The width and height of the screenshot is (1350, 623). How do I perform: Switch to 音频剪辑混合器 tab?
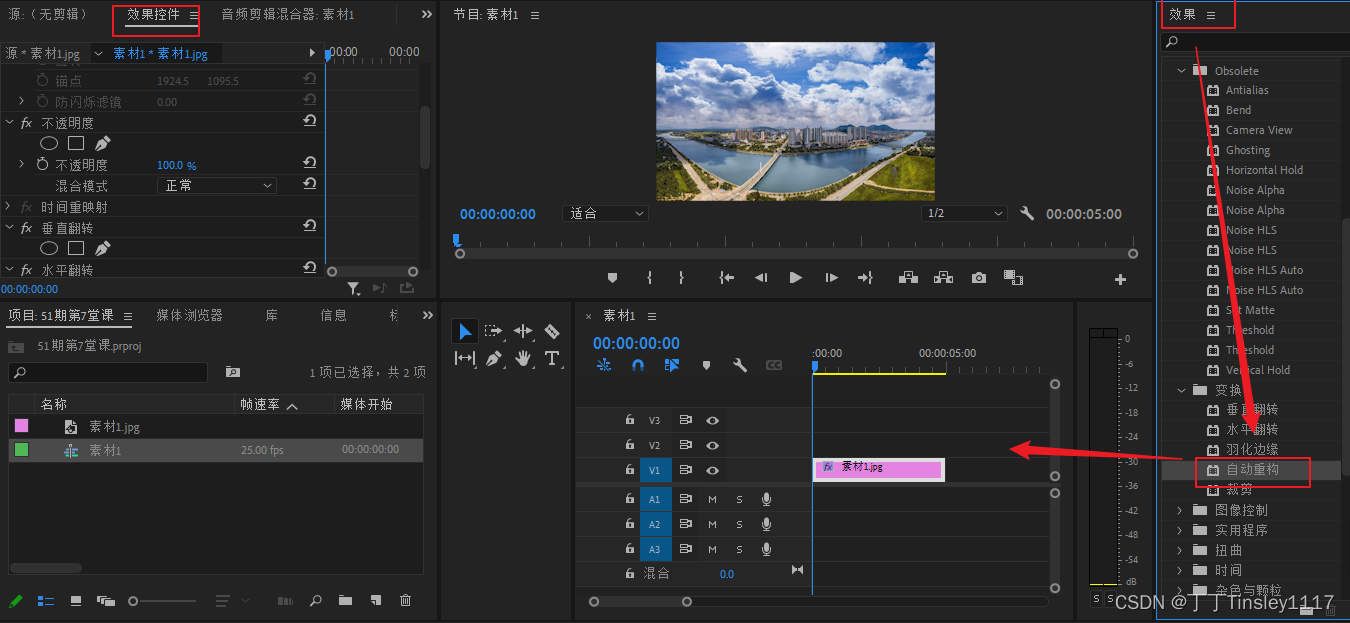[288, 15]
